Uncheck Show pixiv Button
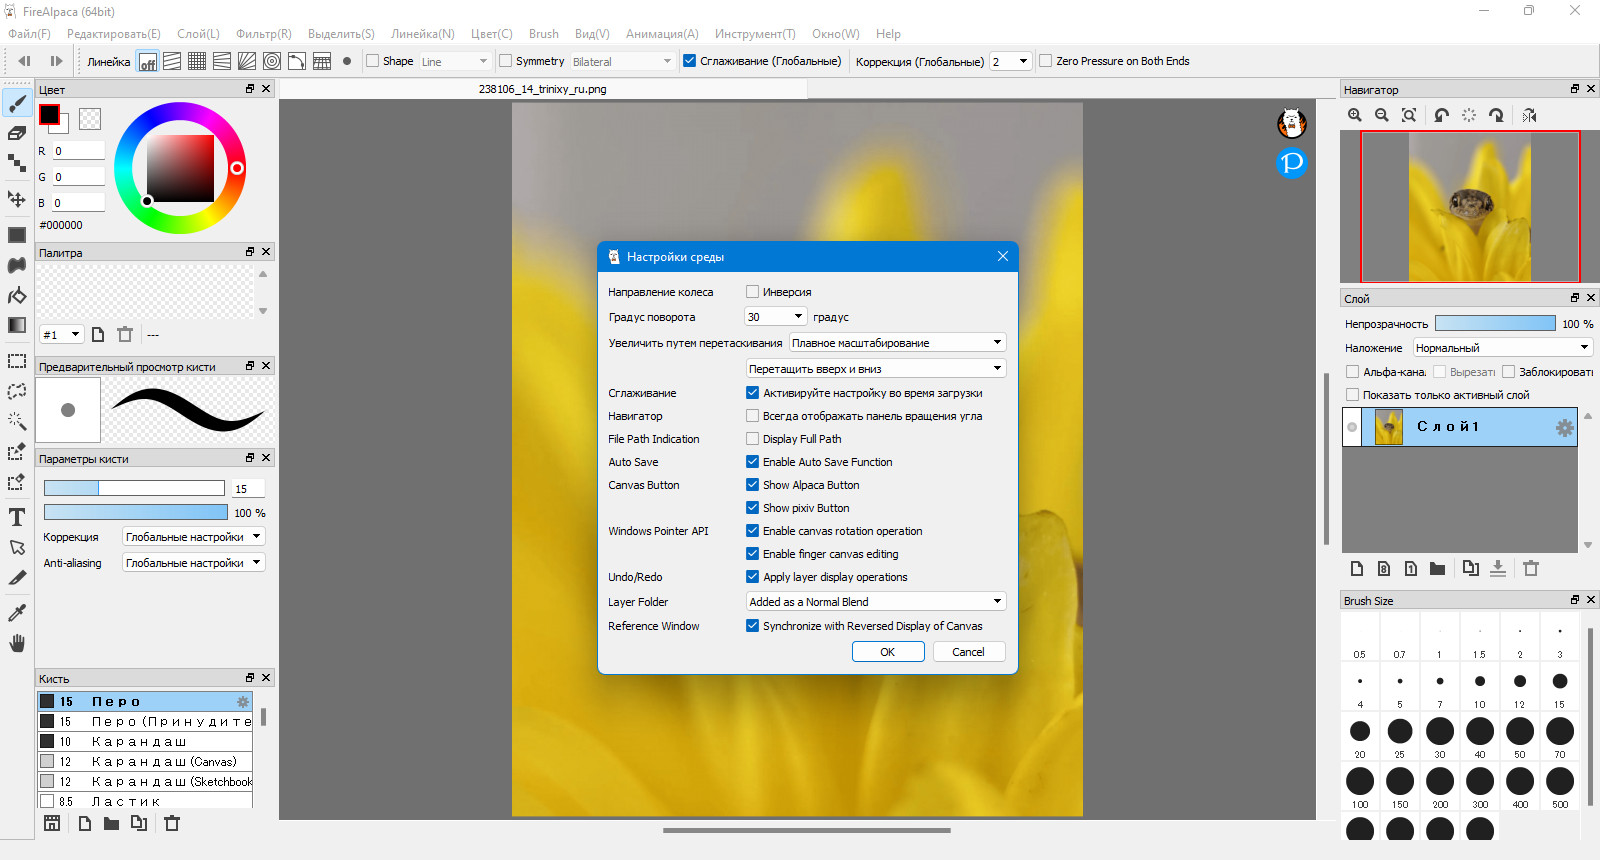This screenshot has width=1600, height=860. pos(752,508)
